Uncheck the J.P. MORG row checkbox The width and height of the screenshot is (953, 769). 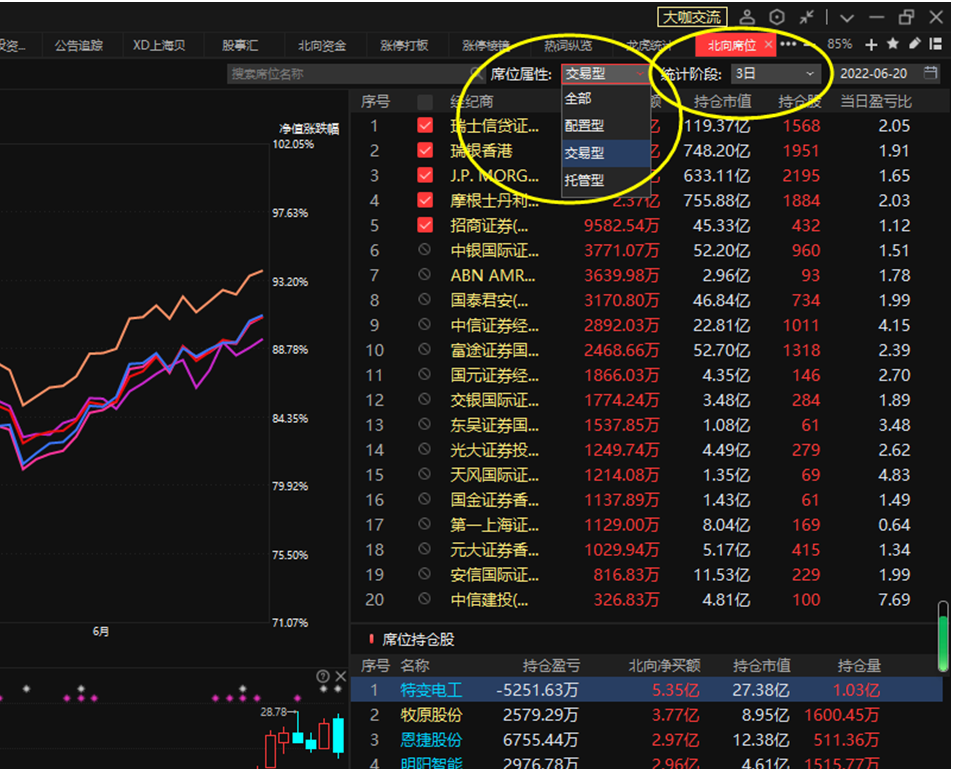(425, 176)
